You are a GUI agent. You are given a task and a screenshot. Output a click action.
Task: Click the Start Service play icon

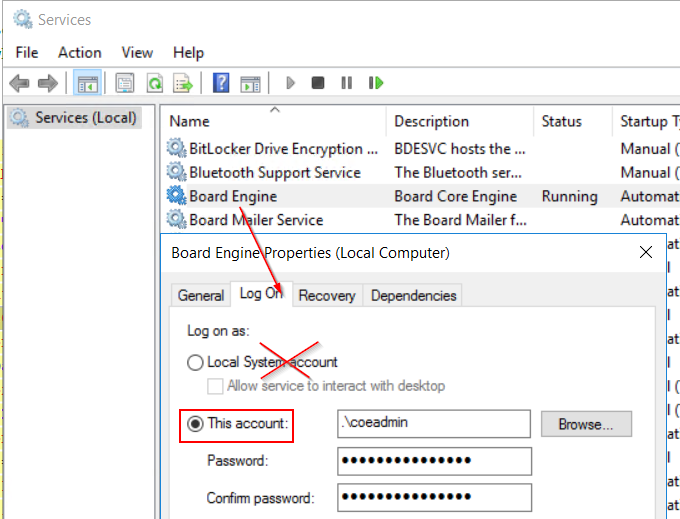tap(291, 83)
